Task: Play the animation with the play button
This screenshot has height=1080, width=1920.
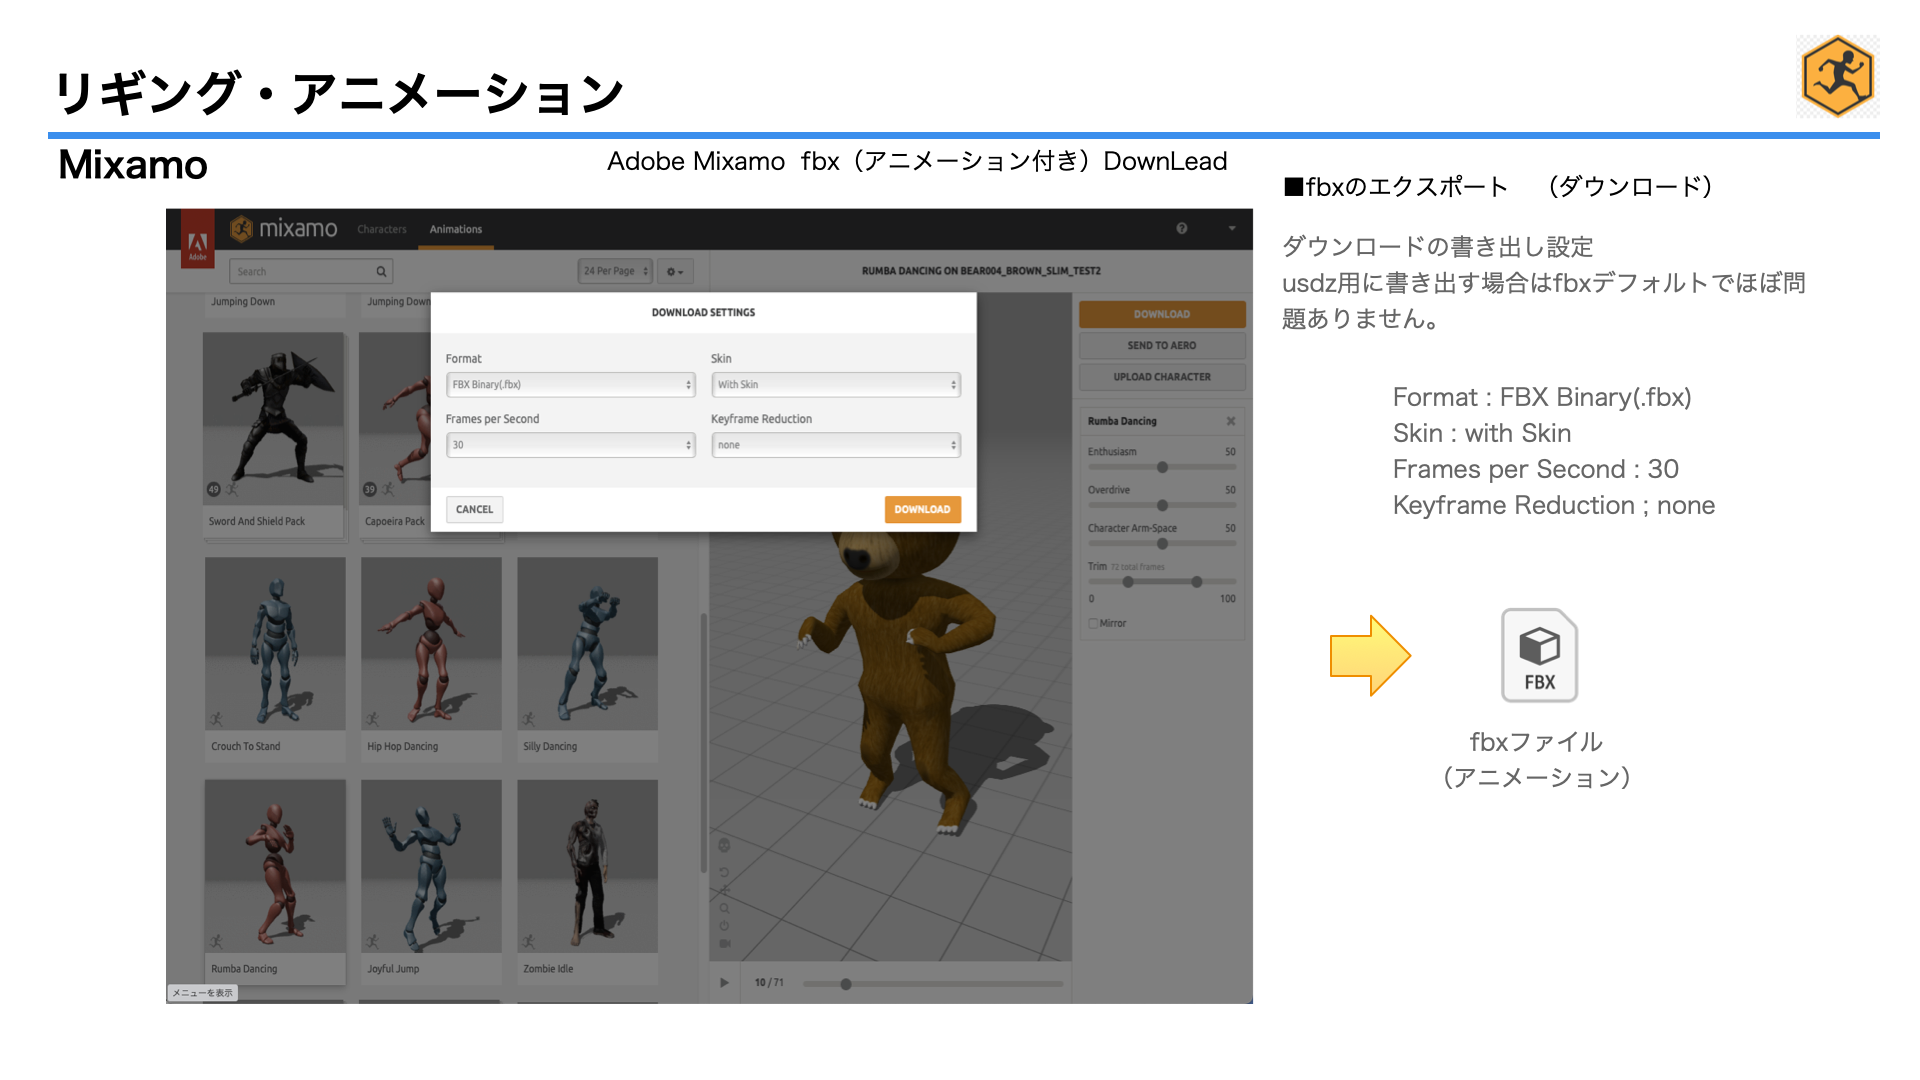Action: point(724,983)
